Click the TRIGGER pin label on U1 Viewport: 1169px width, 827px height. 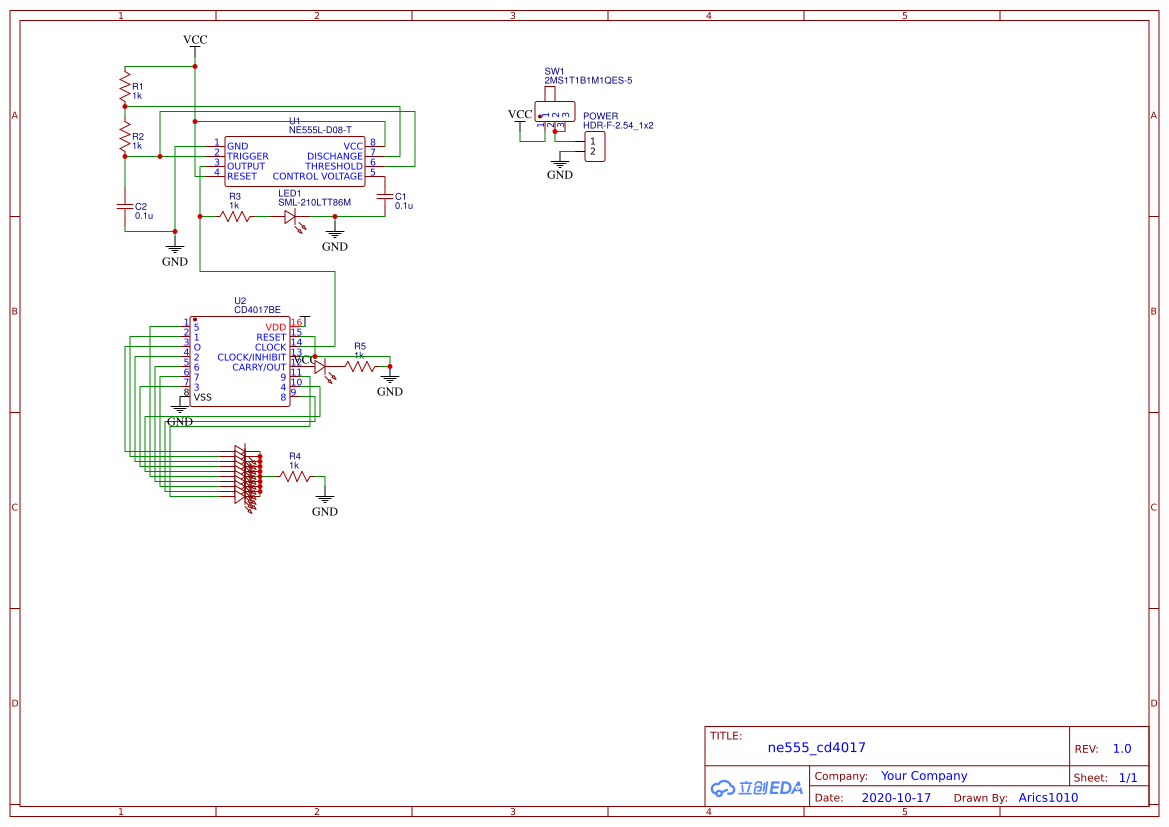(248, 157)
